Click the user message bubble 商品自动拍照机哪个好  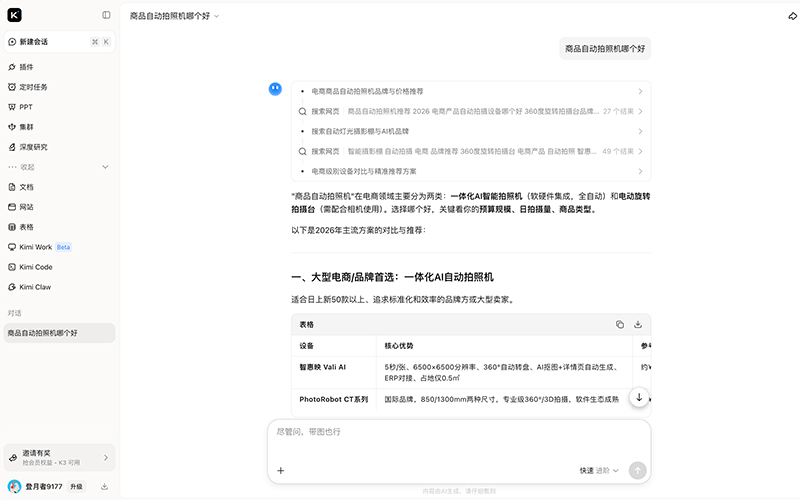pyautogui.click(x=605, y=48)
